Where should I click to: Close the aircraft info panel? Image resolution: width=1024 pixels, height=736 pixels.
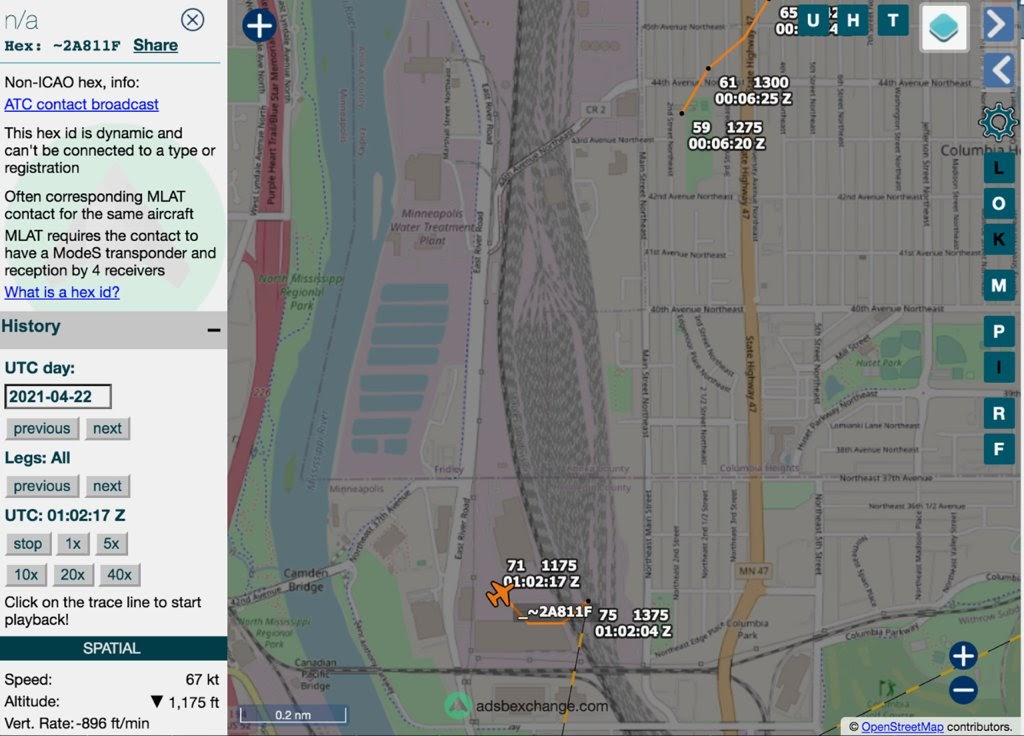pyautogui.click(x=192, y=19)
